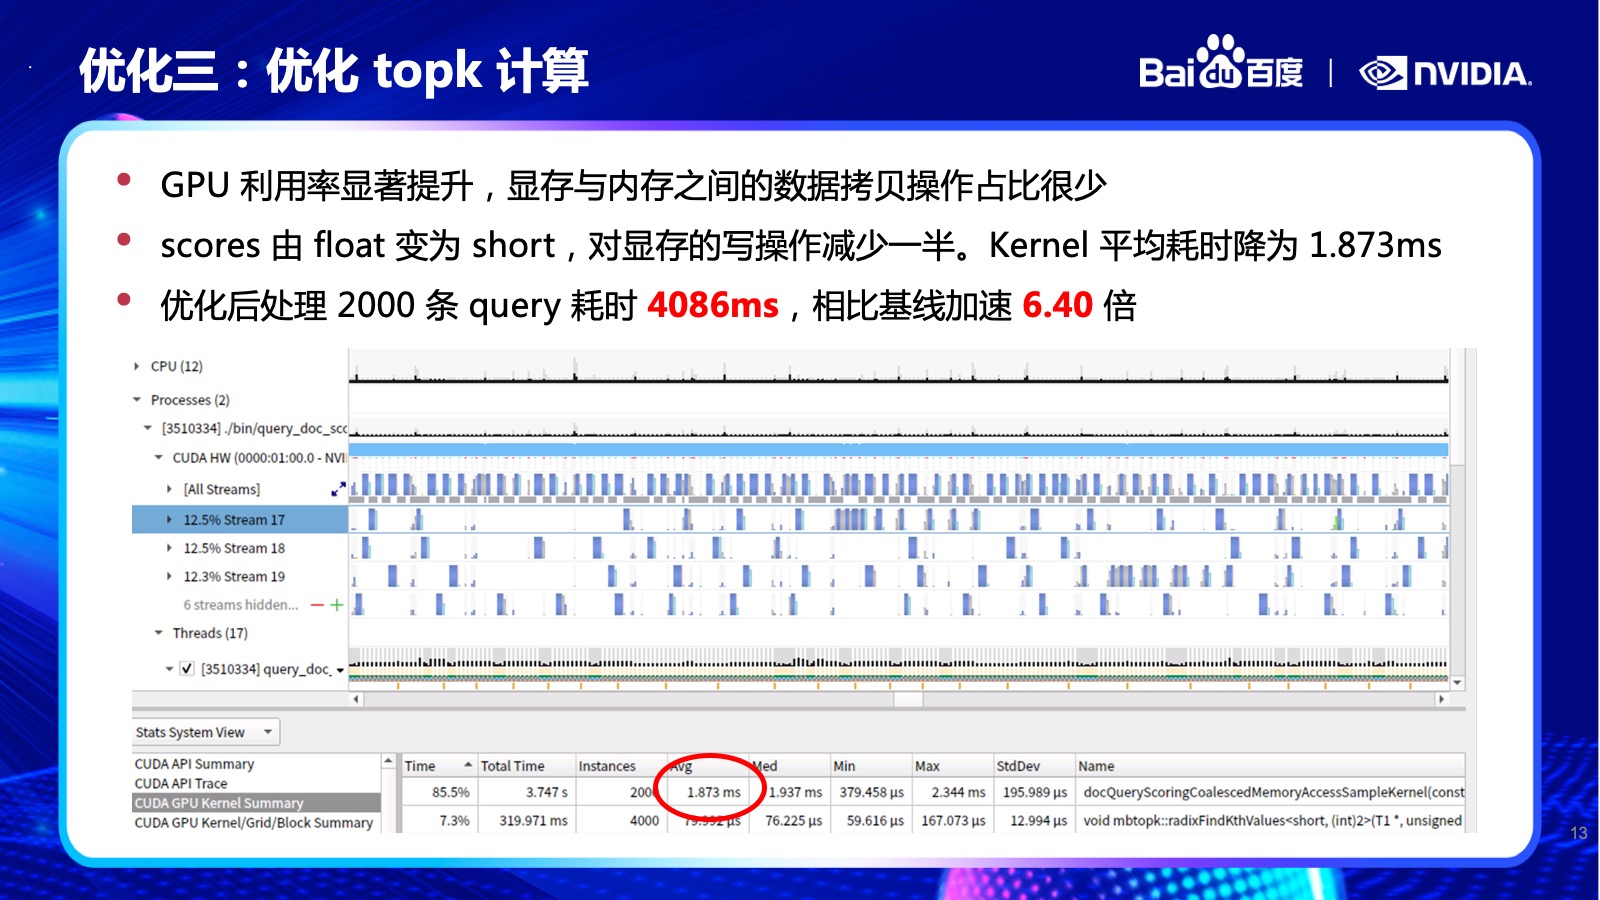1600x900 pixels.
Task: Expand the 12.5% Stream 18 row
Action: [x=169, y=548]
